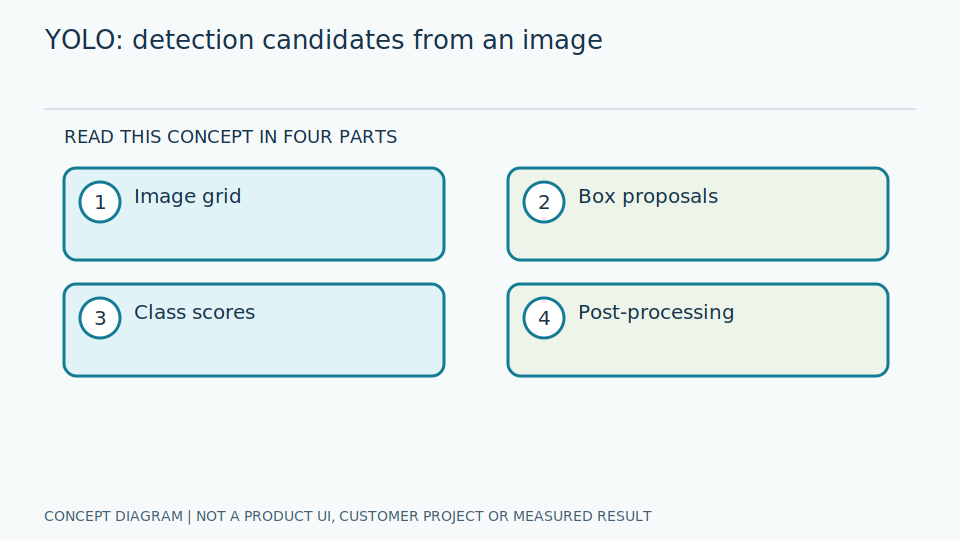This screenshot has height=540, width=960.
Task: Click the 'Post-processing' label text
Action: tap(656, 312)
